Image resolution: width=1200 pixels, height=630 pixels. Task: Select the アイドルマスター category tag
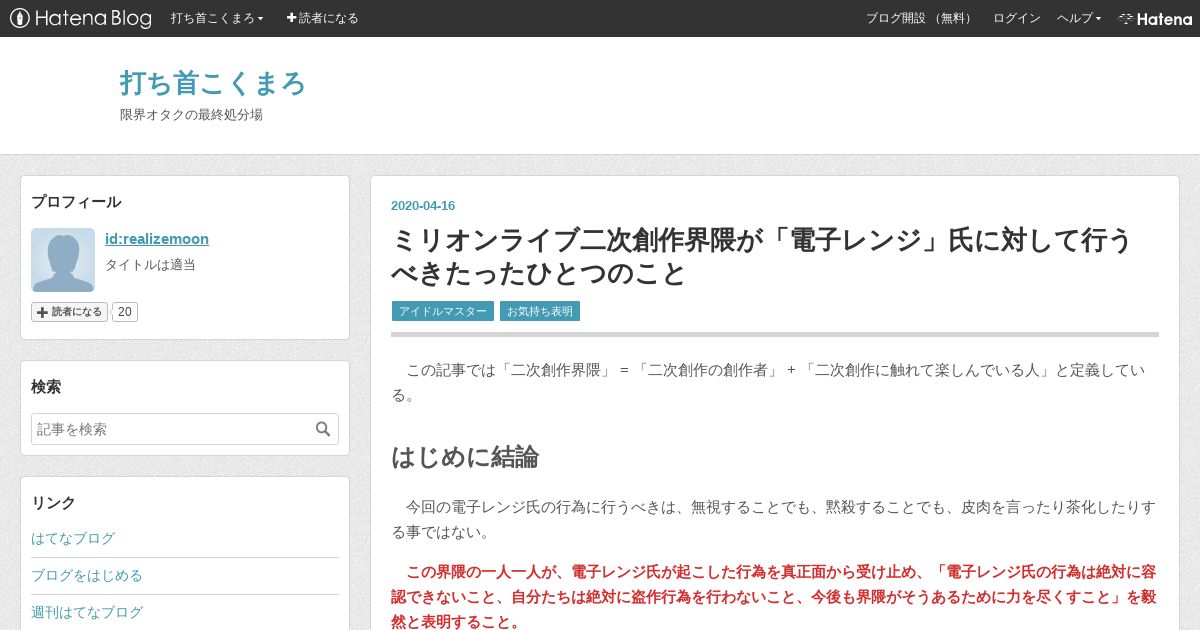point(443,311)
